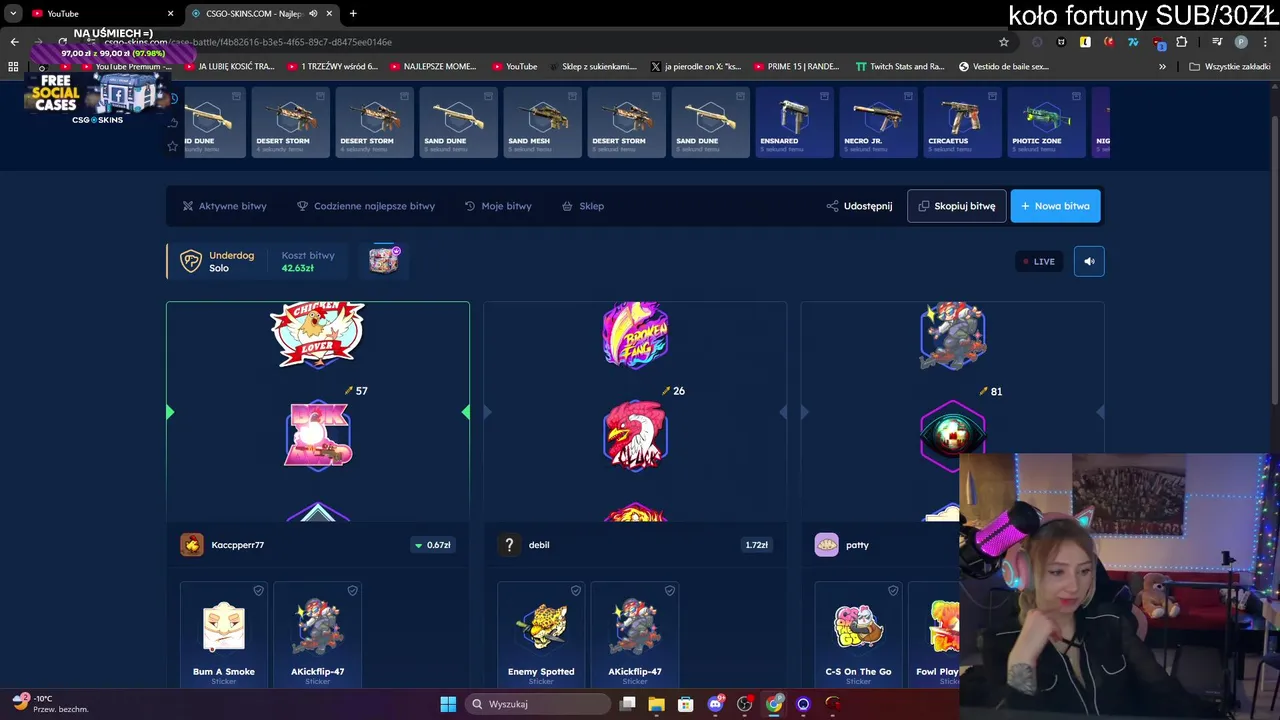Switch to Aktywne bitwy tab

(224, 206)
